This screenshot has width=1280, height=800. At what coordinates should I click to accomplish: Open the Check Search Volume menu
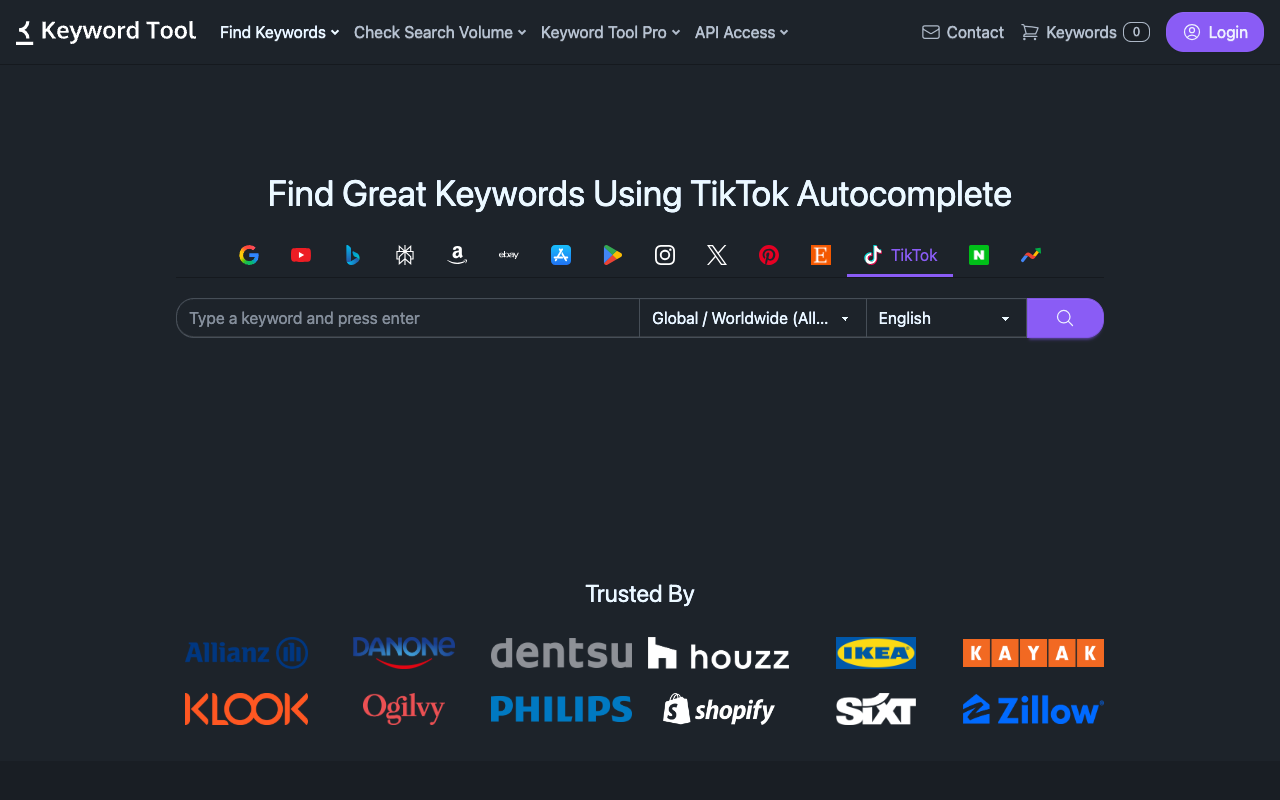(x=439, y=32)
